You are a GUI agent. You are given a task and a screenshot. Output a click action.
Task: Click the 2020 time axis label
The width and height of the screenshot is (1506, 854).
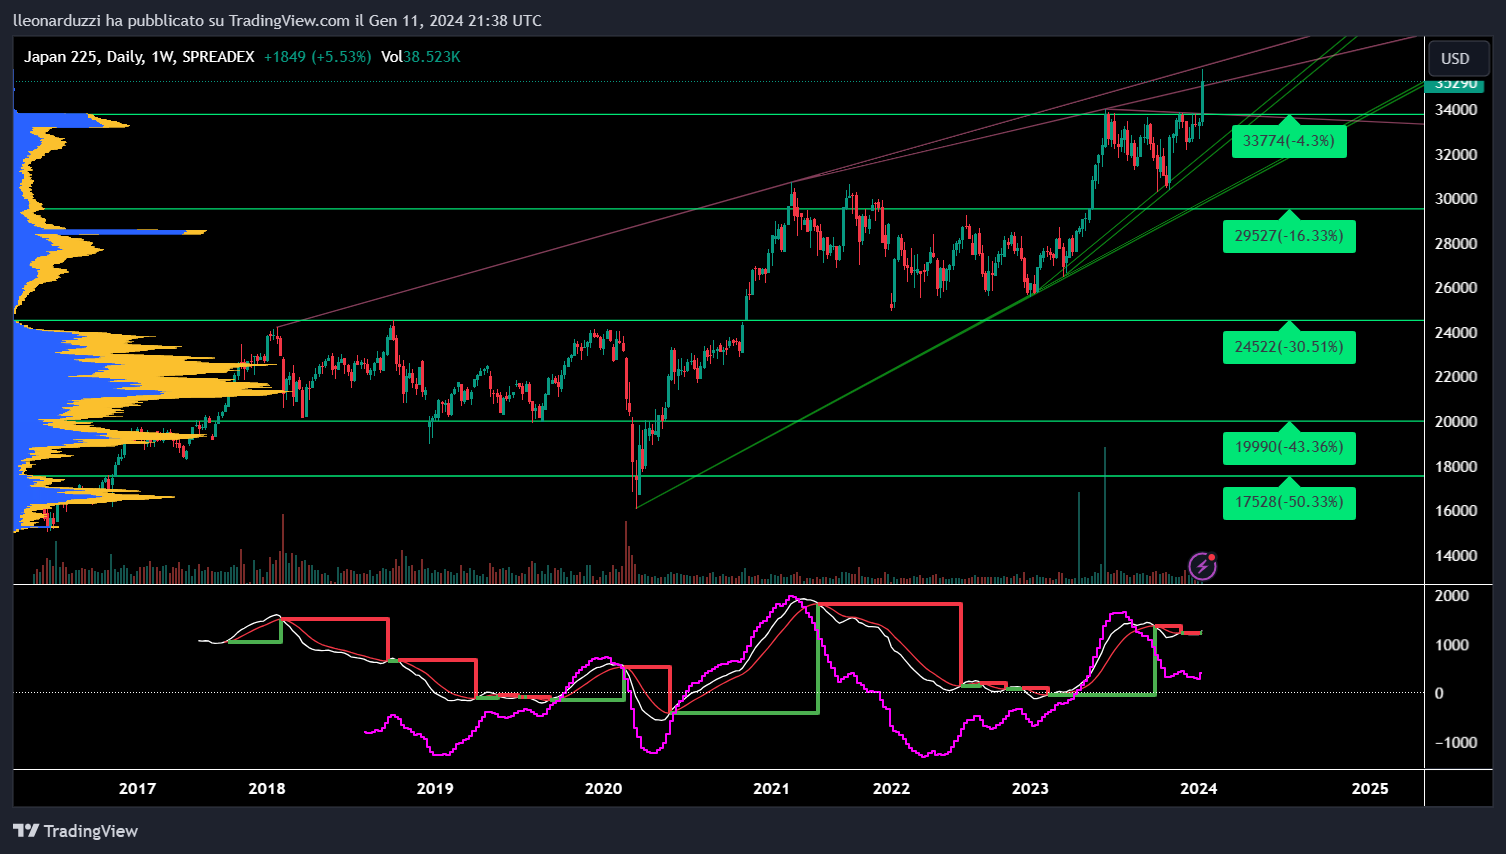coord(603,789)
